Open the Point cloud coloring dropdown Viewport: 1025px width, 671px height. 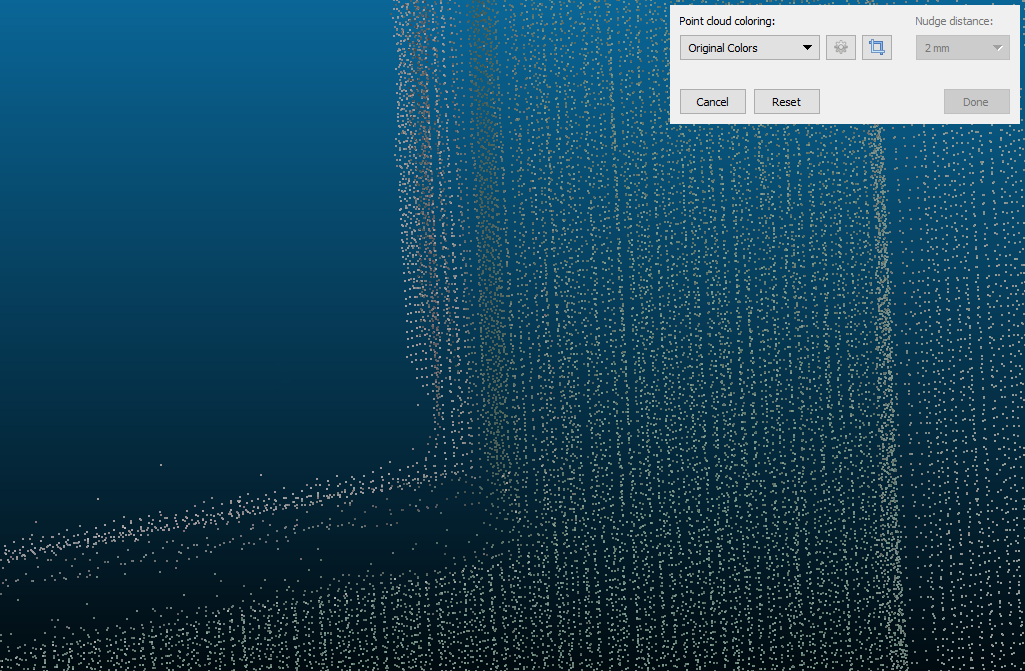point(749,48)
